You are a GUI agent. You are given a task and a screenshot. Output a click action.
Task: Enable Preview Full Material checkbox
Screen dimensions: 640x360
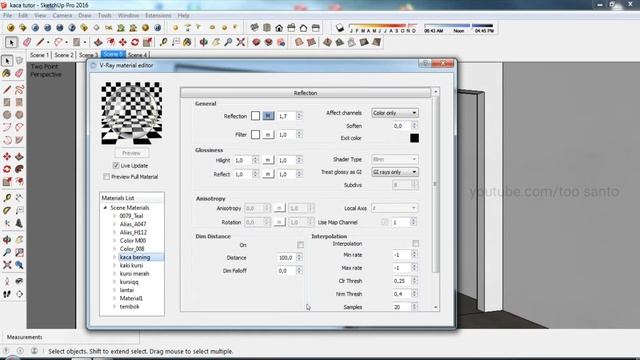coord(107,177)
